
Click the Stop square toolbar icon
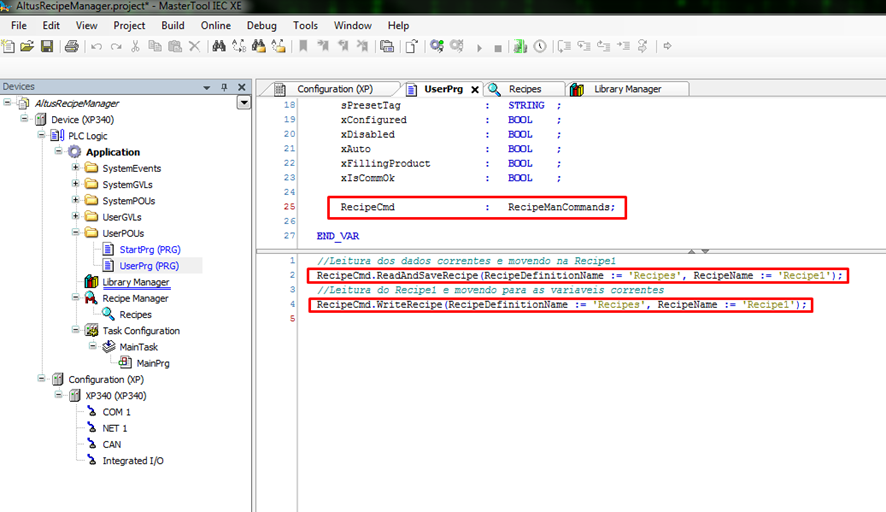pyautogui.click(x=498, y=47)
